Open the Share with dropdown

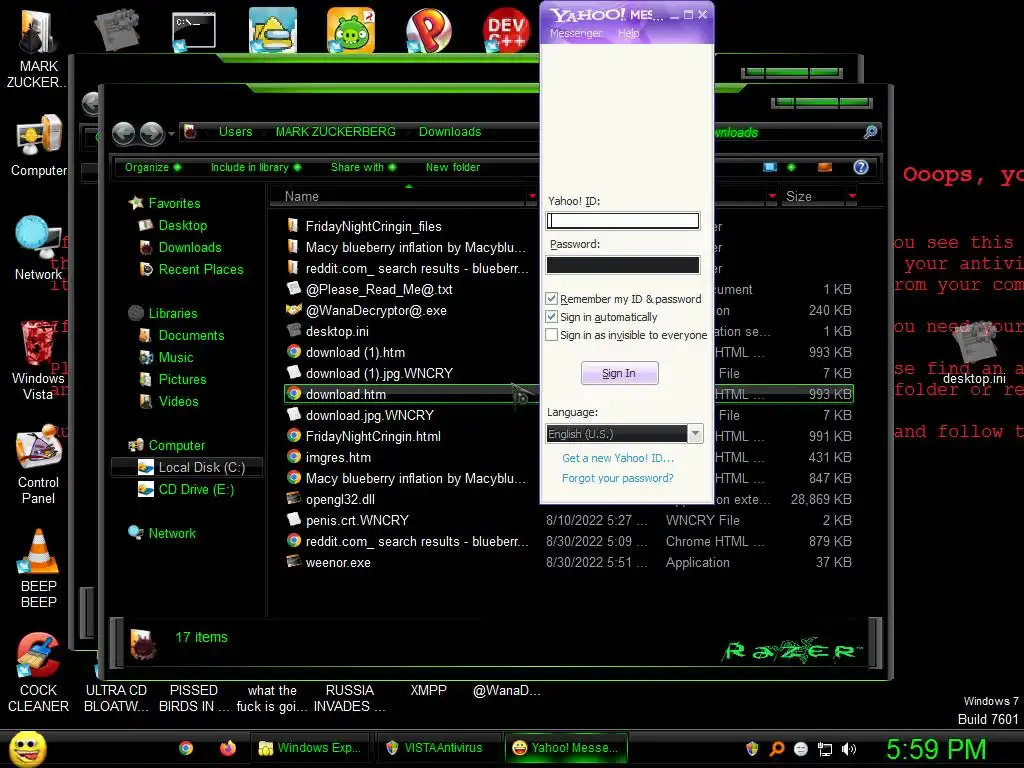(x=363, y=167)
